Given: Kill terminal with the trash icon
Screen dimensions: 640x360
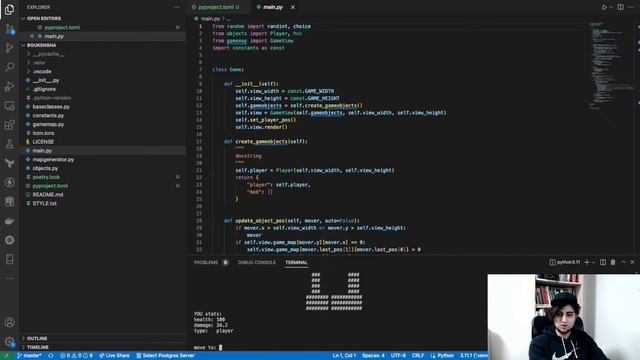Looking at the screenshot, I should (x=613, y=262).
